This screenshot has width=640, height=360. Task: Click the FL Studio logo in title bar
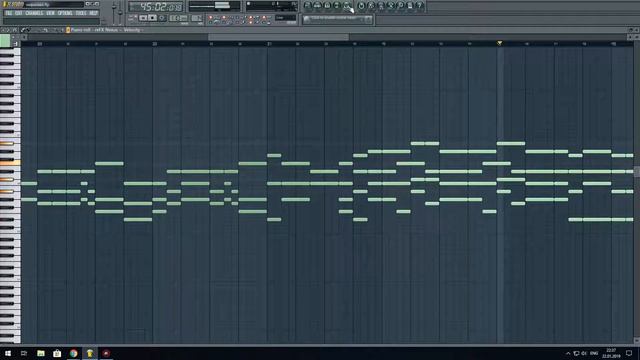click(x=13, y=4)
